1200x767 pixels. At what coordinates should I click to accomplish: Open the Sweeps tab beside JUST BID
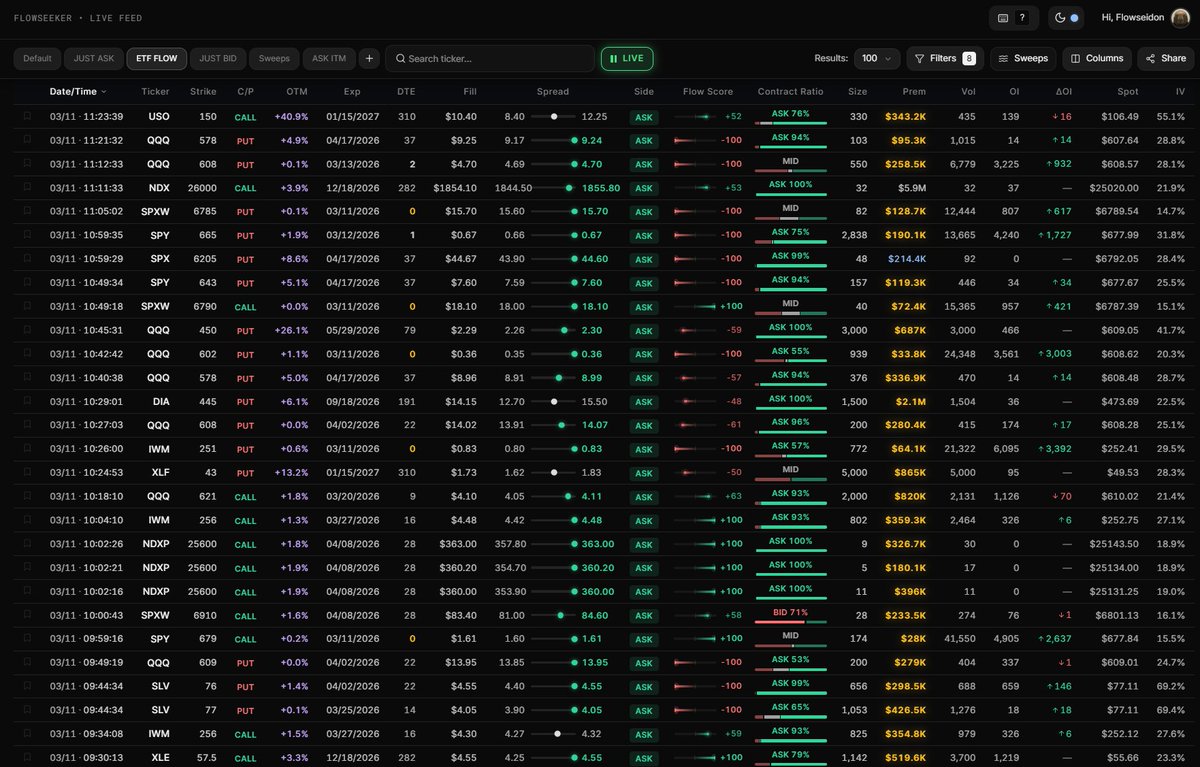point(274,58)
